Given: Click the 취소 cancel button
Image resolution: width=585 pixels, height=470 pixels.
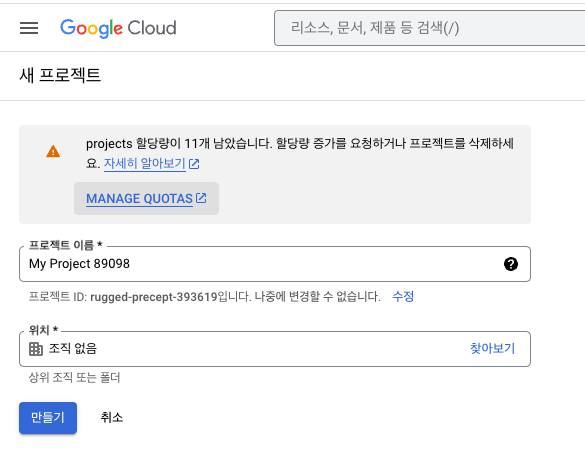Looking at the screenshot, I should pyautogui.click(x=112, y=417).
